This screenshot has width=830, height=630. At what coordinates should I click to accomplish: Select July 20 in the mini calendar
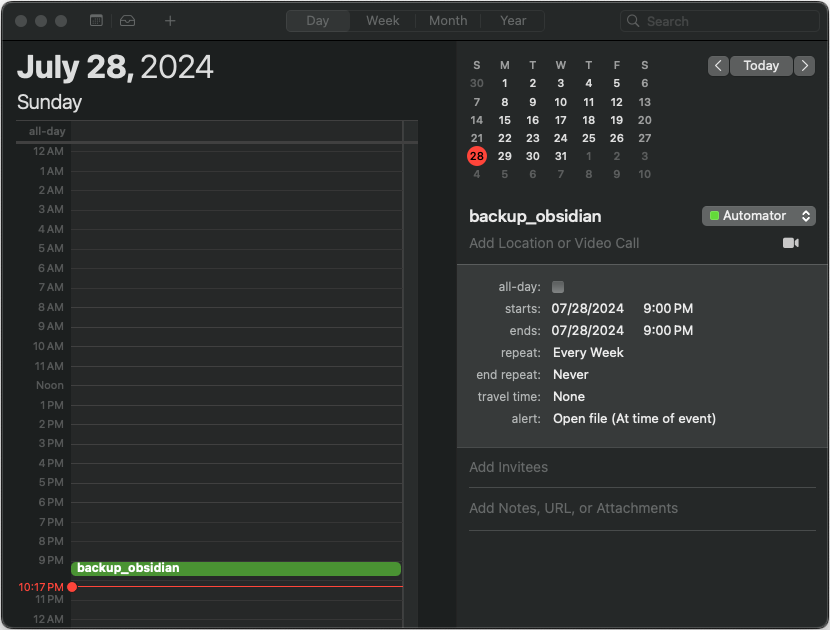pyautogui.click(x=644, y=120)
